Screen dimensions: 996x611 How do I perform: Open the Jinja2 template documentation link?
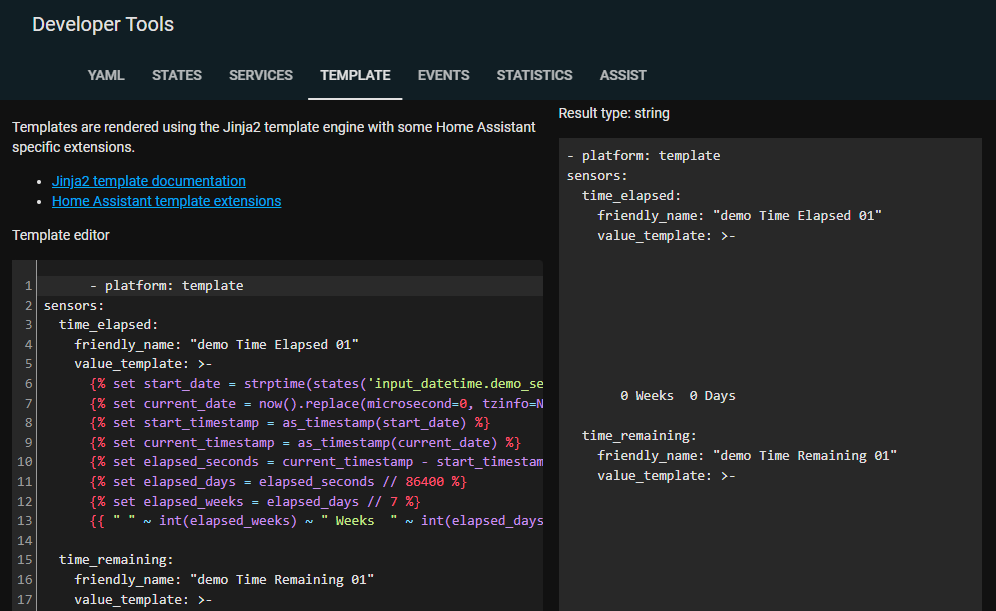[x=148, y=181]
